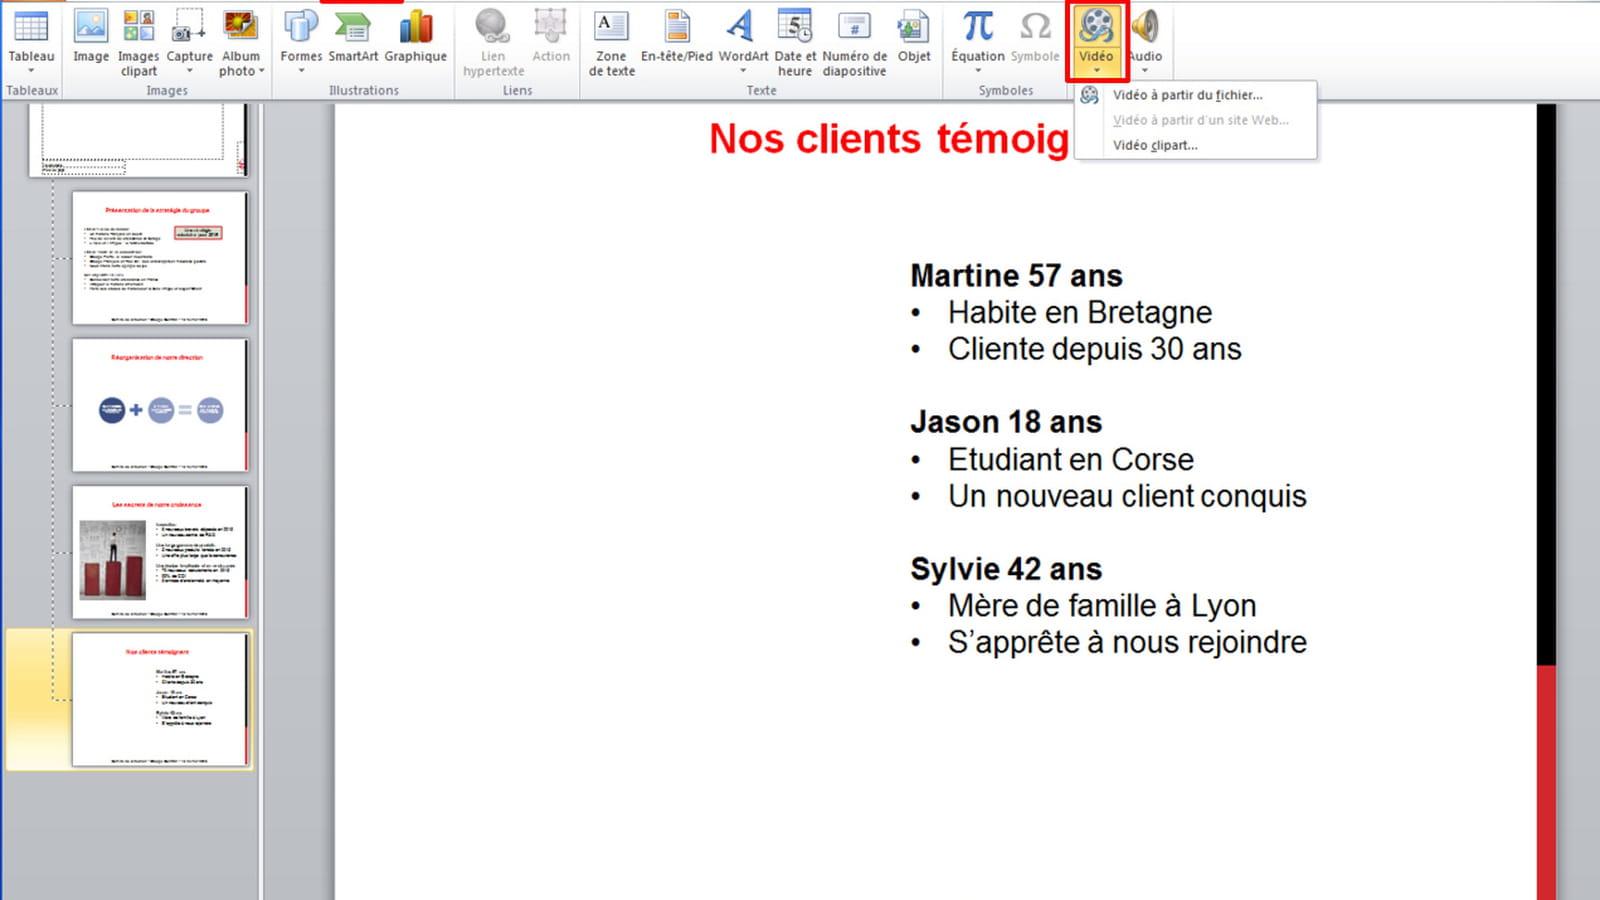Insert a Graphique chart
This screenshot has width=1600, height=900.
tap(416, 37)
